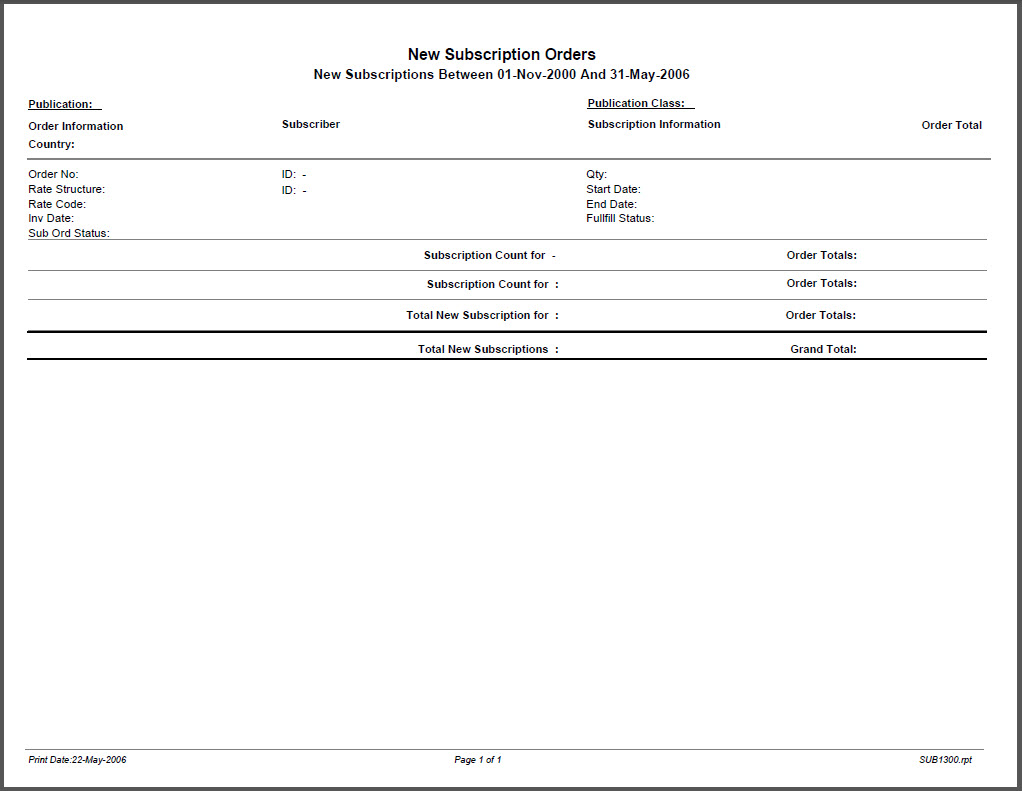Viewport: 1022px width, 791px height.
Task: Select the 'End Date:' label
Action: 611,205
